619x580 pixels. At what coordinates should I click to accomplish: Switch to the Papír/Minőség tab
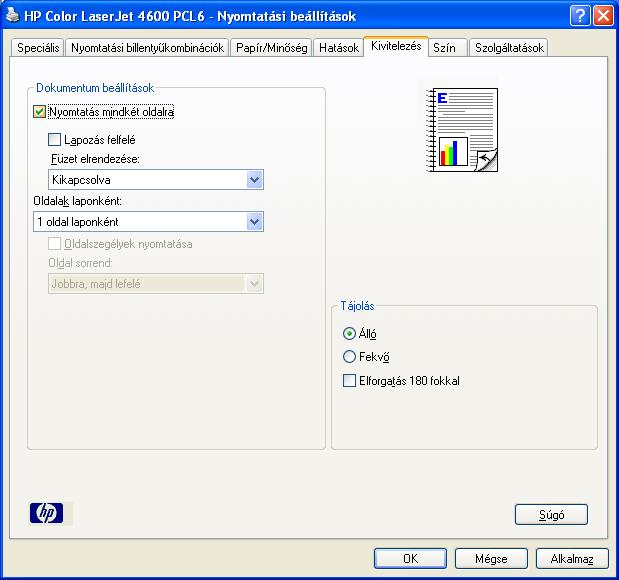pos(271,48)
